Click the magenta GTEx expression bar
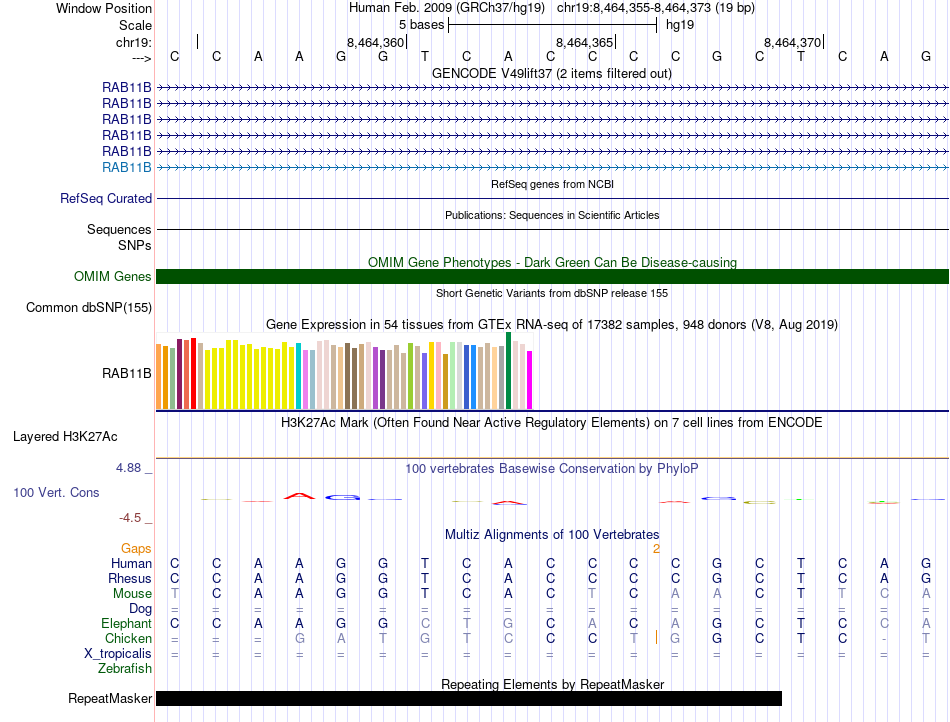The height and width of the screenshot is (722, 950). (x=530, y=380)
